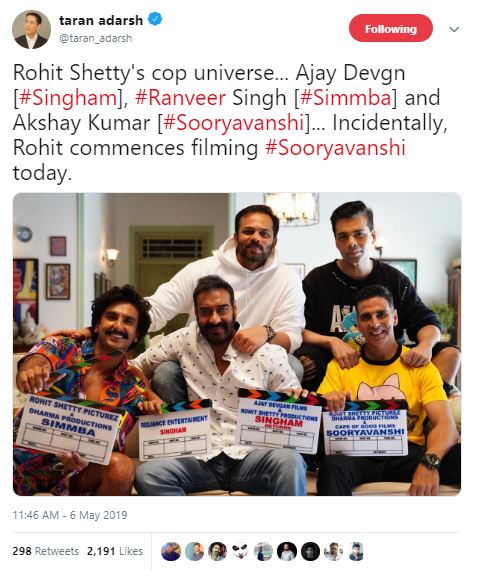Click the Joker-face liker avatar
Image resolution: width=486 pixels, height=570 pixels.
click(x=240, y=551)
